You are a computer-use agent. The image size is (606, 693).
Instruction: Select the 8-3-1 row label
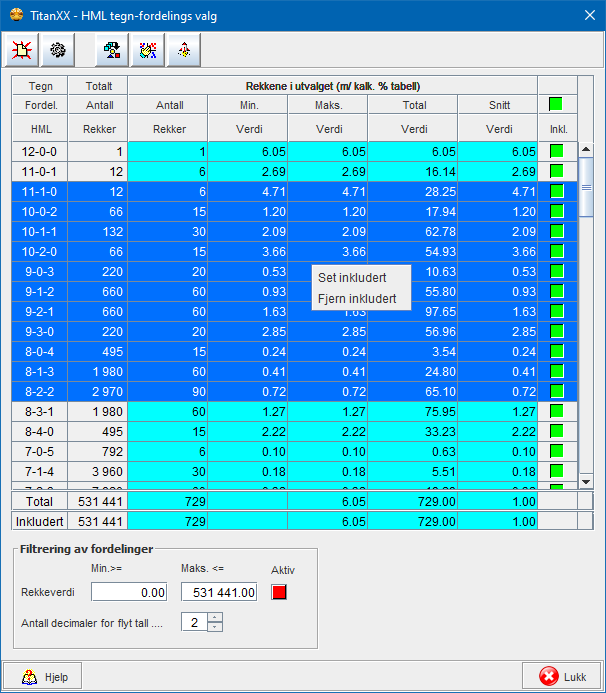tap(39, 411)
